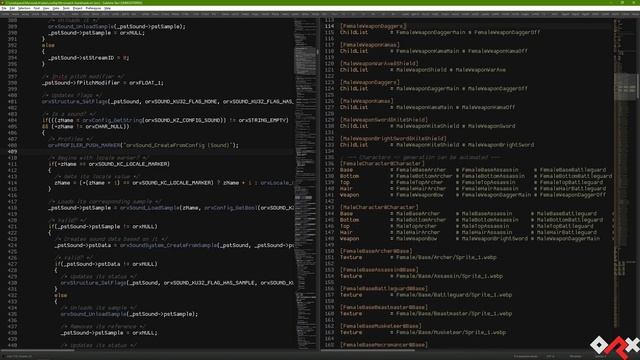The height and width of the screenshot is (360, 640).
Task: Click pstSample = orxNULL on line 438
Action: tap(109, 333)
